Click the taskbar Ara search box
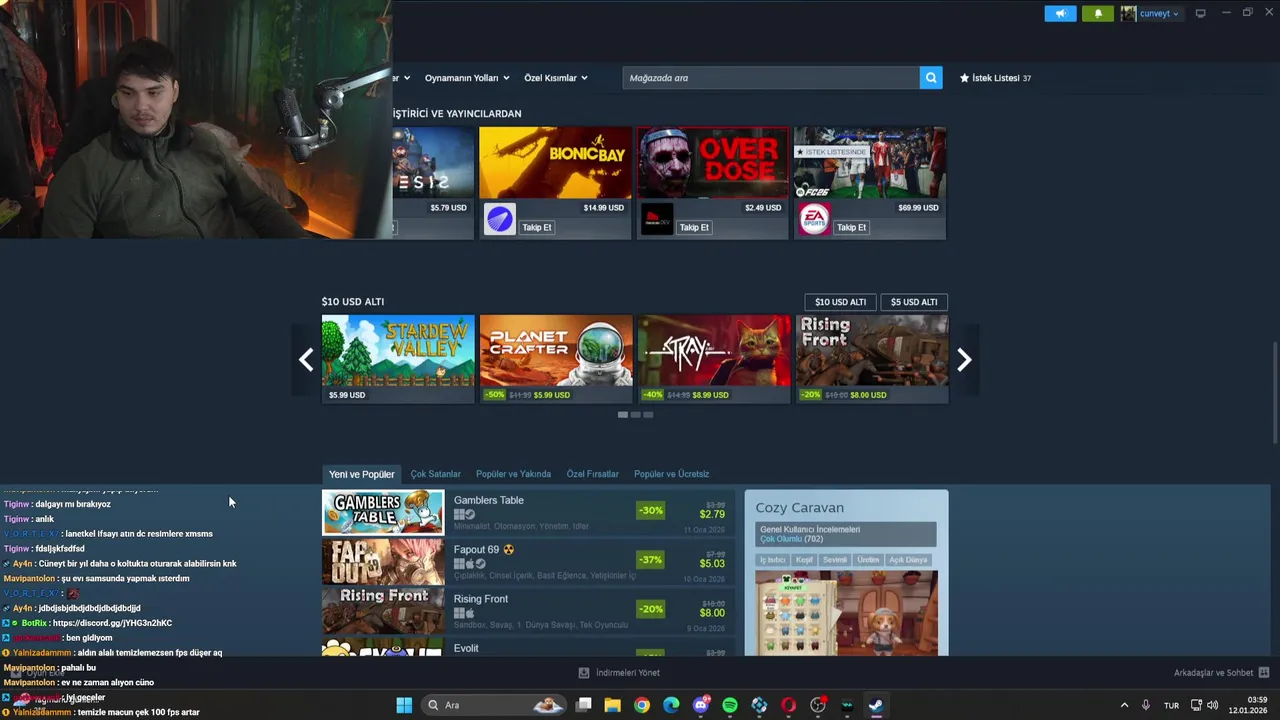The width and height of the screenshot is (1280, 720). tap(494, 705)
